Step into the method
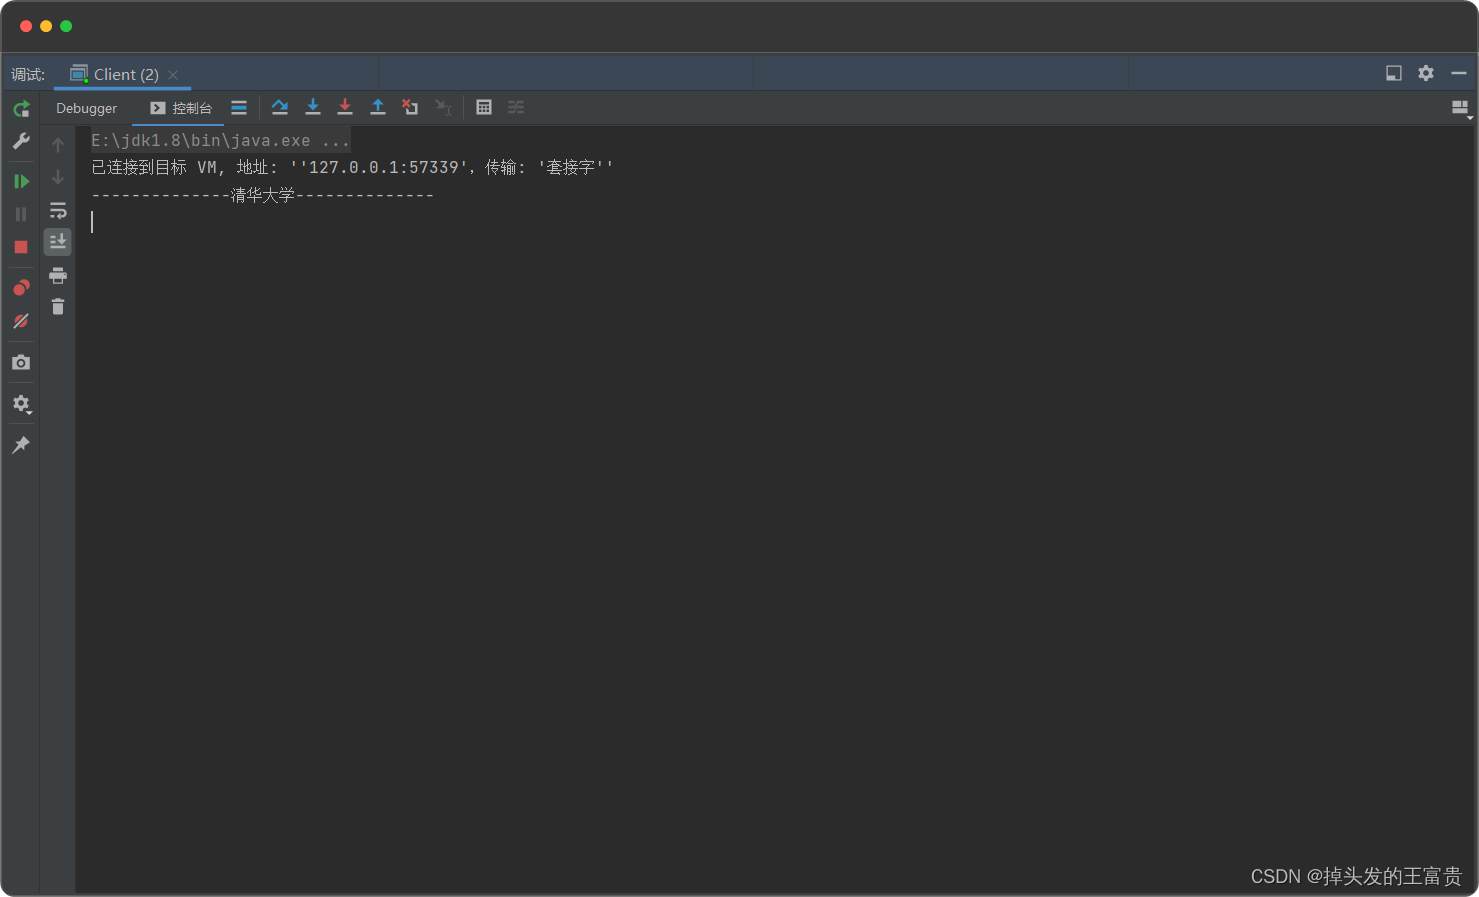 [313, 107]
